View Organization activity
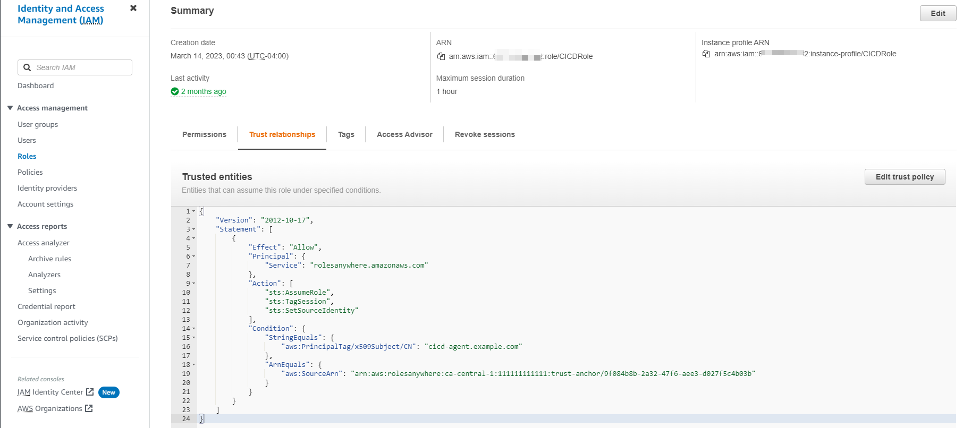The width and height of the screenshot is (964, 429). coord(52,323)
